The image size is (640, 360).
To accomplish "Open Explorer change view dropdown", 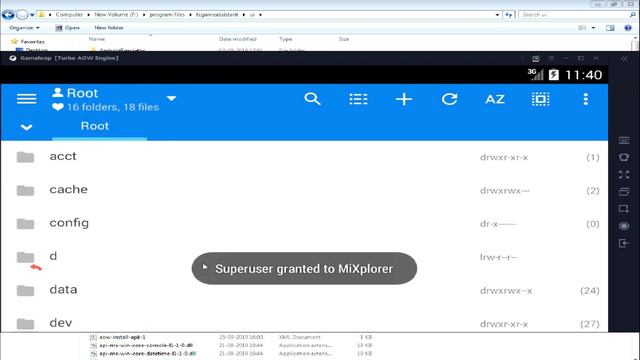I will click(593, 28).
